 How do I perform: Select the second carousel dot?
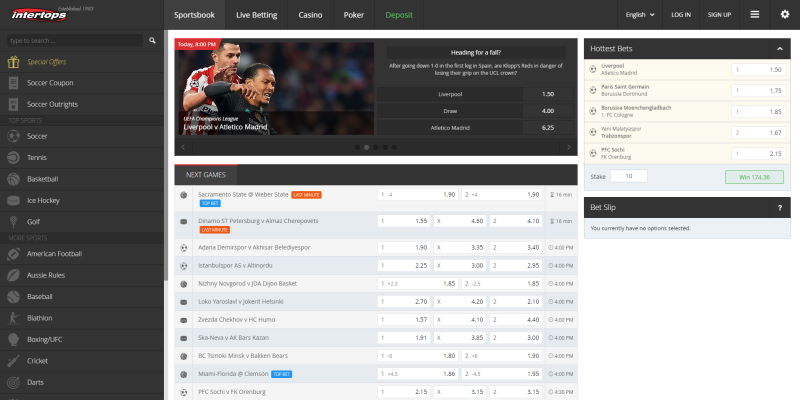tap(366, 147)
